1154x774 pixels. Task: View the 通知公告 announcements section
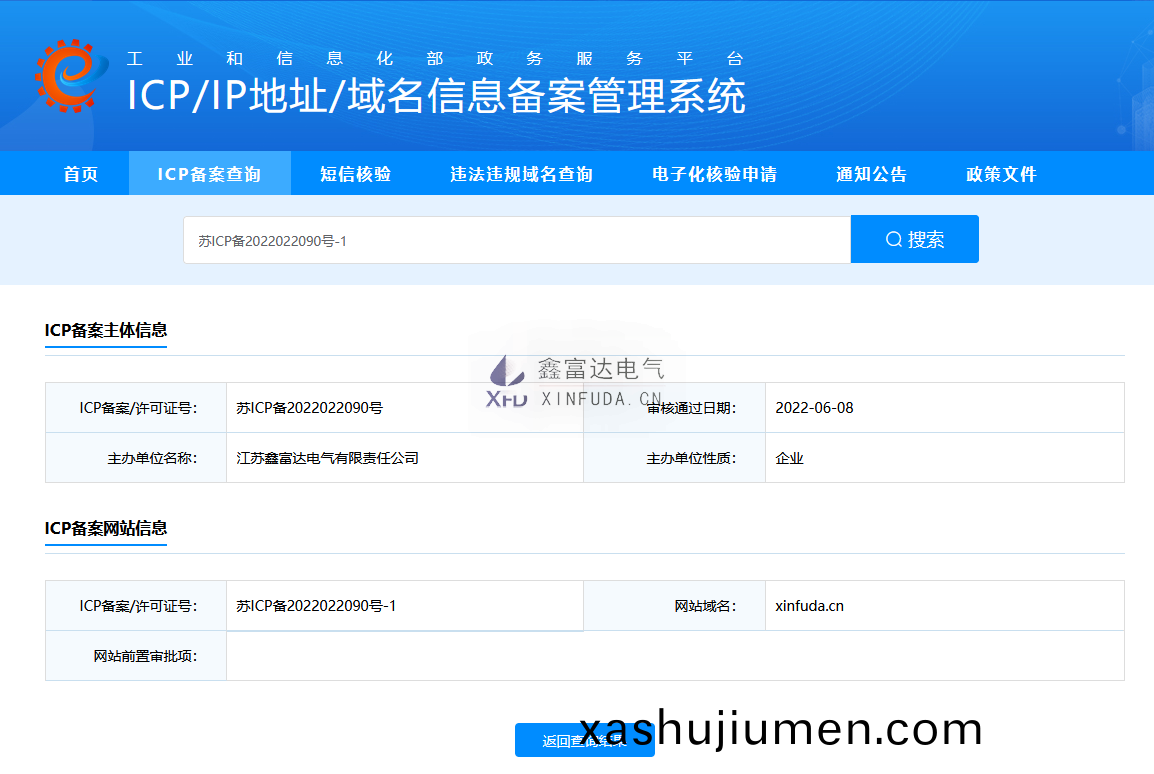tap(871, 172)
